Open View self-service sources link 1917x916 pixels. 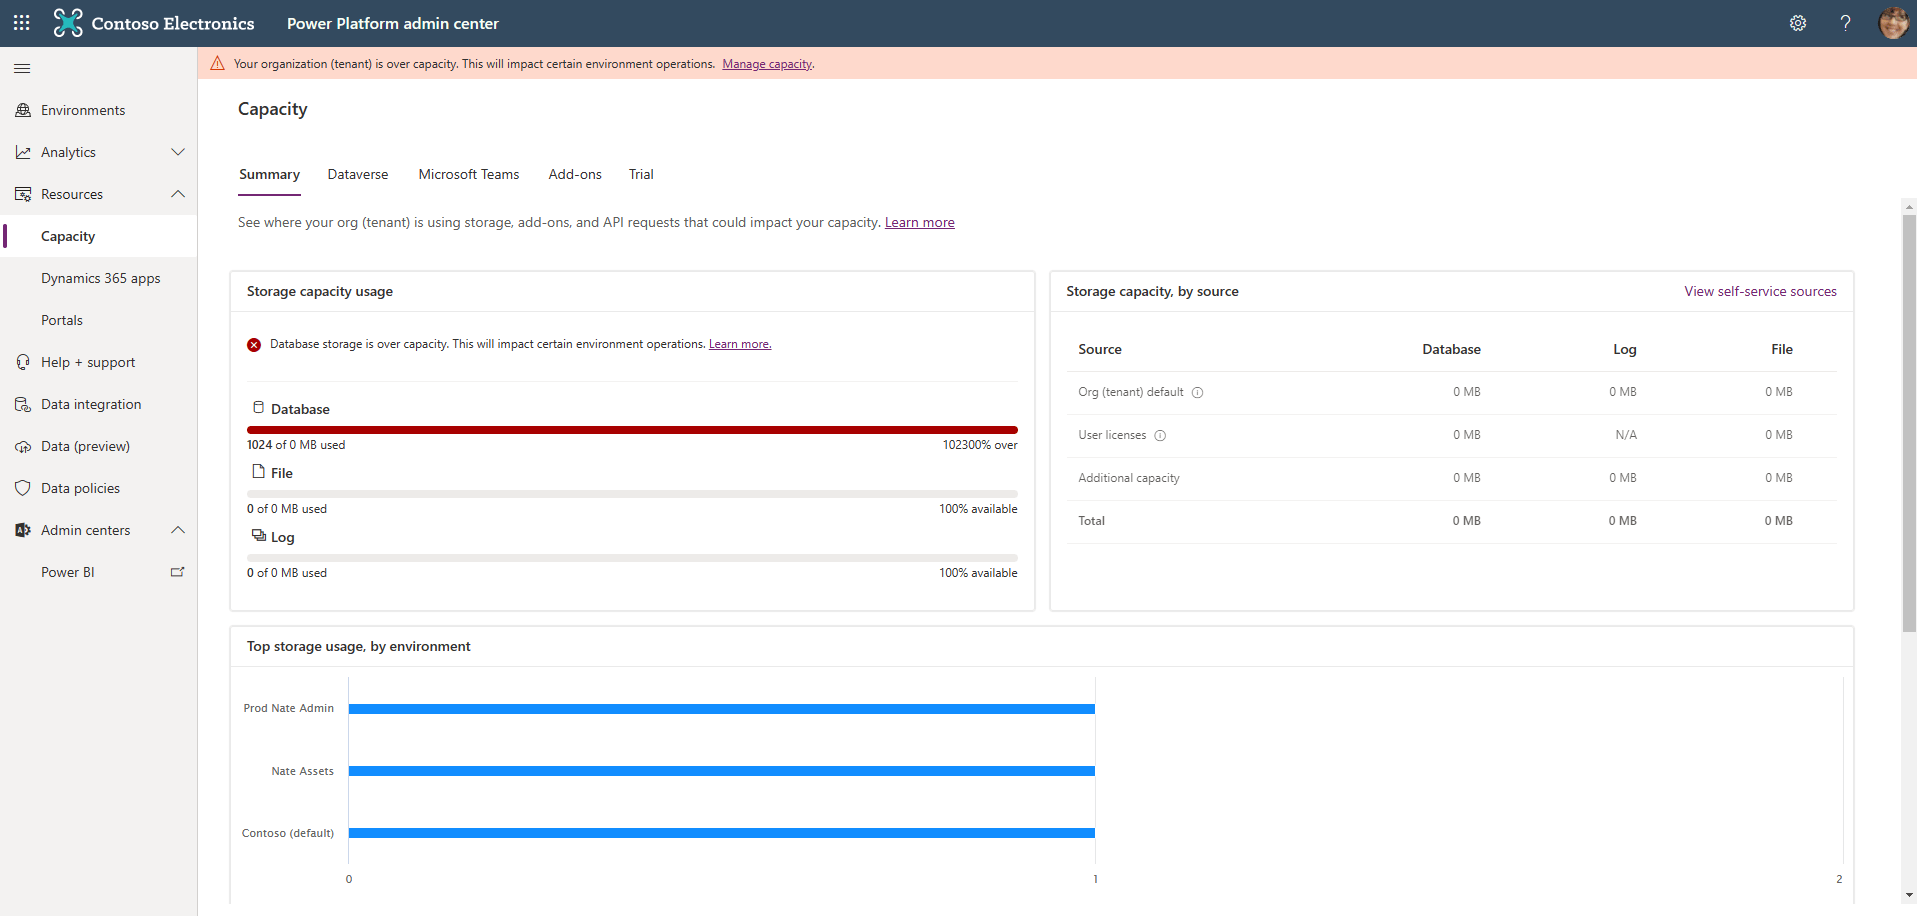point(1760,291)
